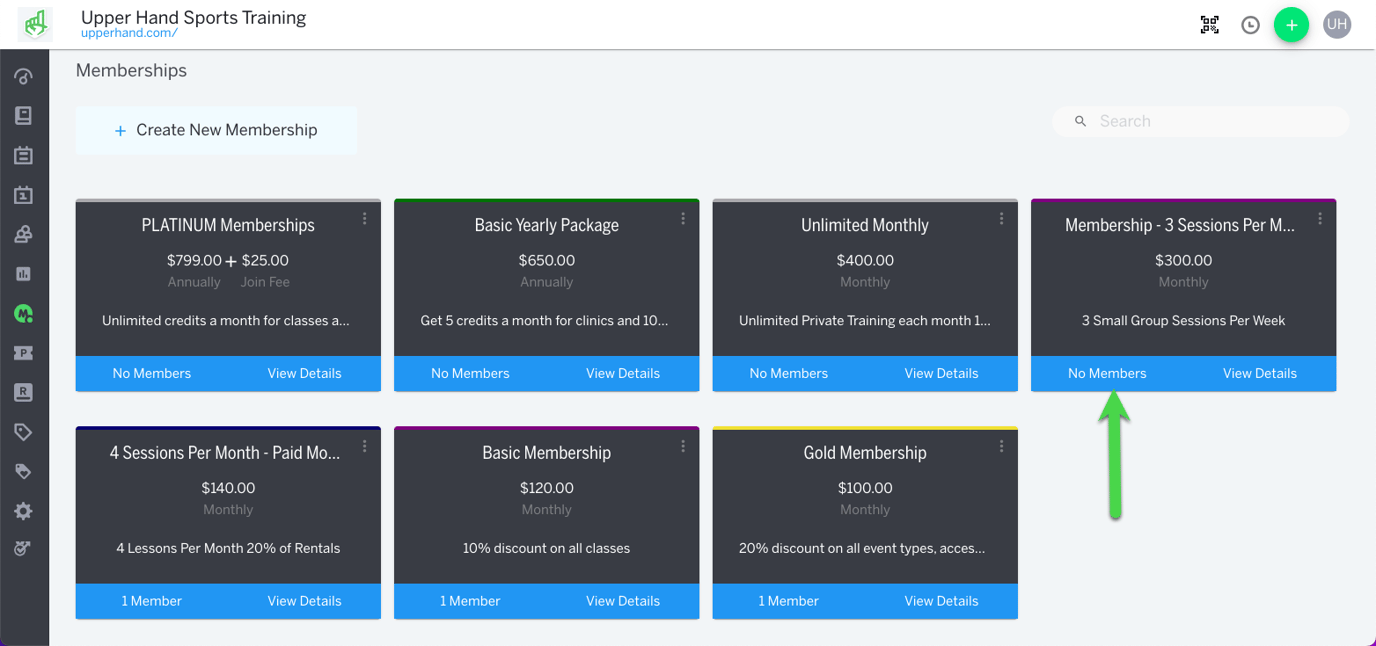Click Create New Membership button
This screenshot has width=1376, height=646.
pos(216,130)
